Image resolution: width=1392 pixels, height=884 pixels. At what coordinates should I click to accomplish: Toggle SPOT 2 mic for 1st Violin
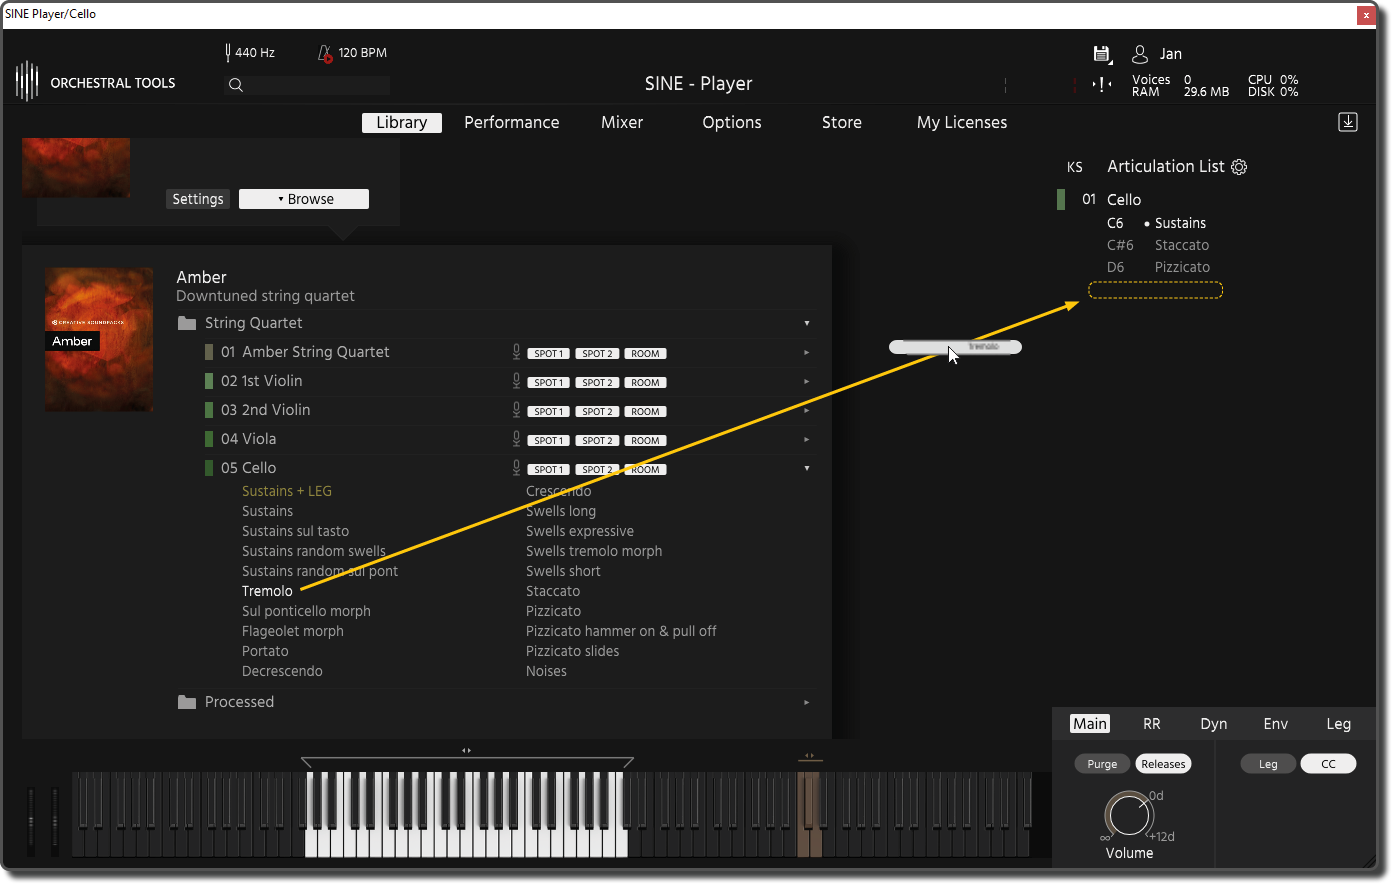[x=597, y=383]
